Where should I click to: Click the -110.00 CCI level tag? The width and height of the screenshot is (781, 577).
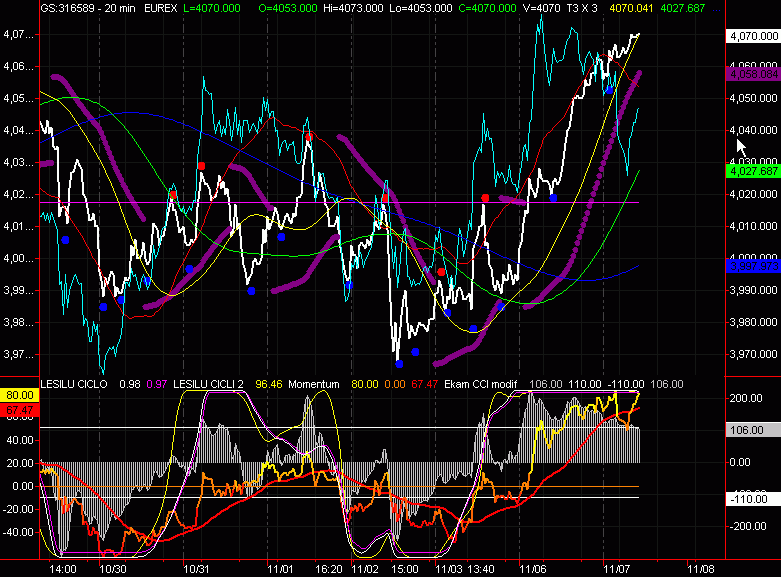[x=753, y=499]
